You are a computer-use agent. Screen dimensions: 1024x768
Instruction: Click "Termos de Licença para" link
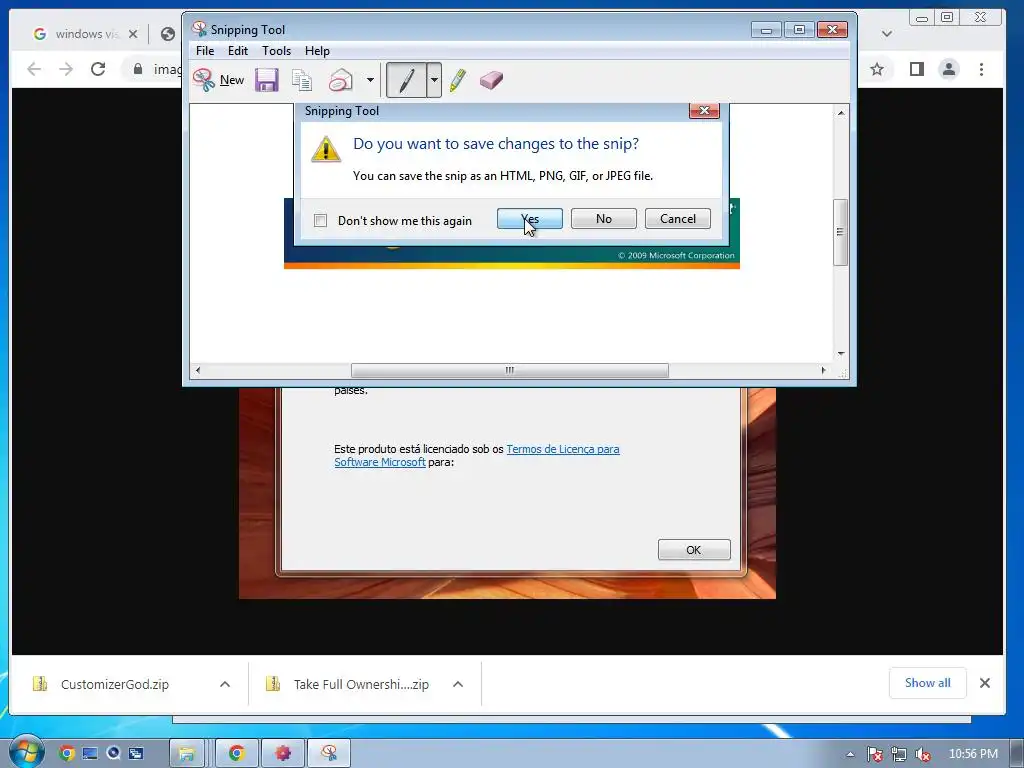click(563, 449)
